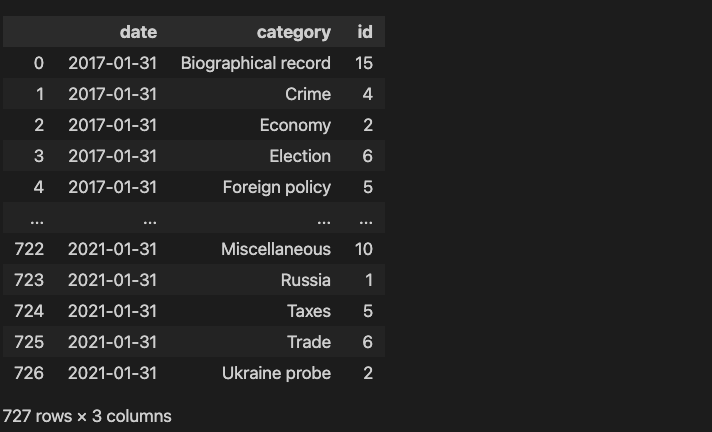Click the "category" column header
Viewport: 712px width, 432px height.
pos(293,32)
